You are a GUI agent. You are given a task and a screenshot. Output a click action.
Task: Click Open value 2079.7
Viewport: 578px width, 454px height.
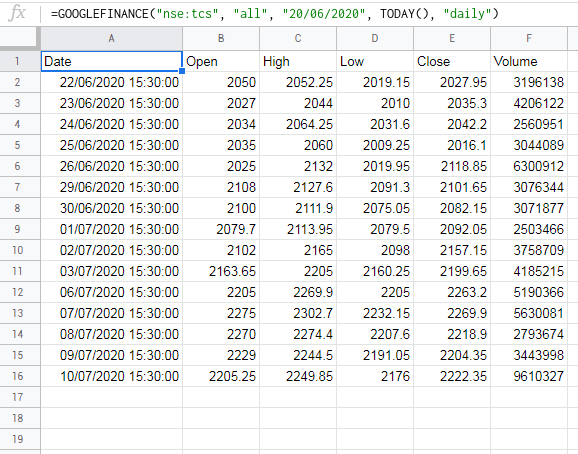[221, 229]
